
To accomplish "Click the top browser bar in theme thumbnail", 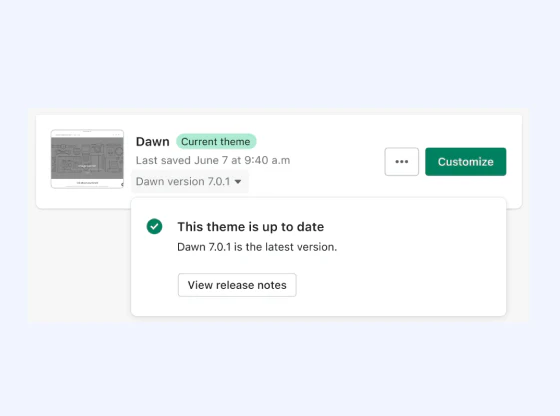I will click(x=87, y=134).
